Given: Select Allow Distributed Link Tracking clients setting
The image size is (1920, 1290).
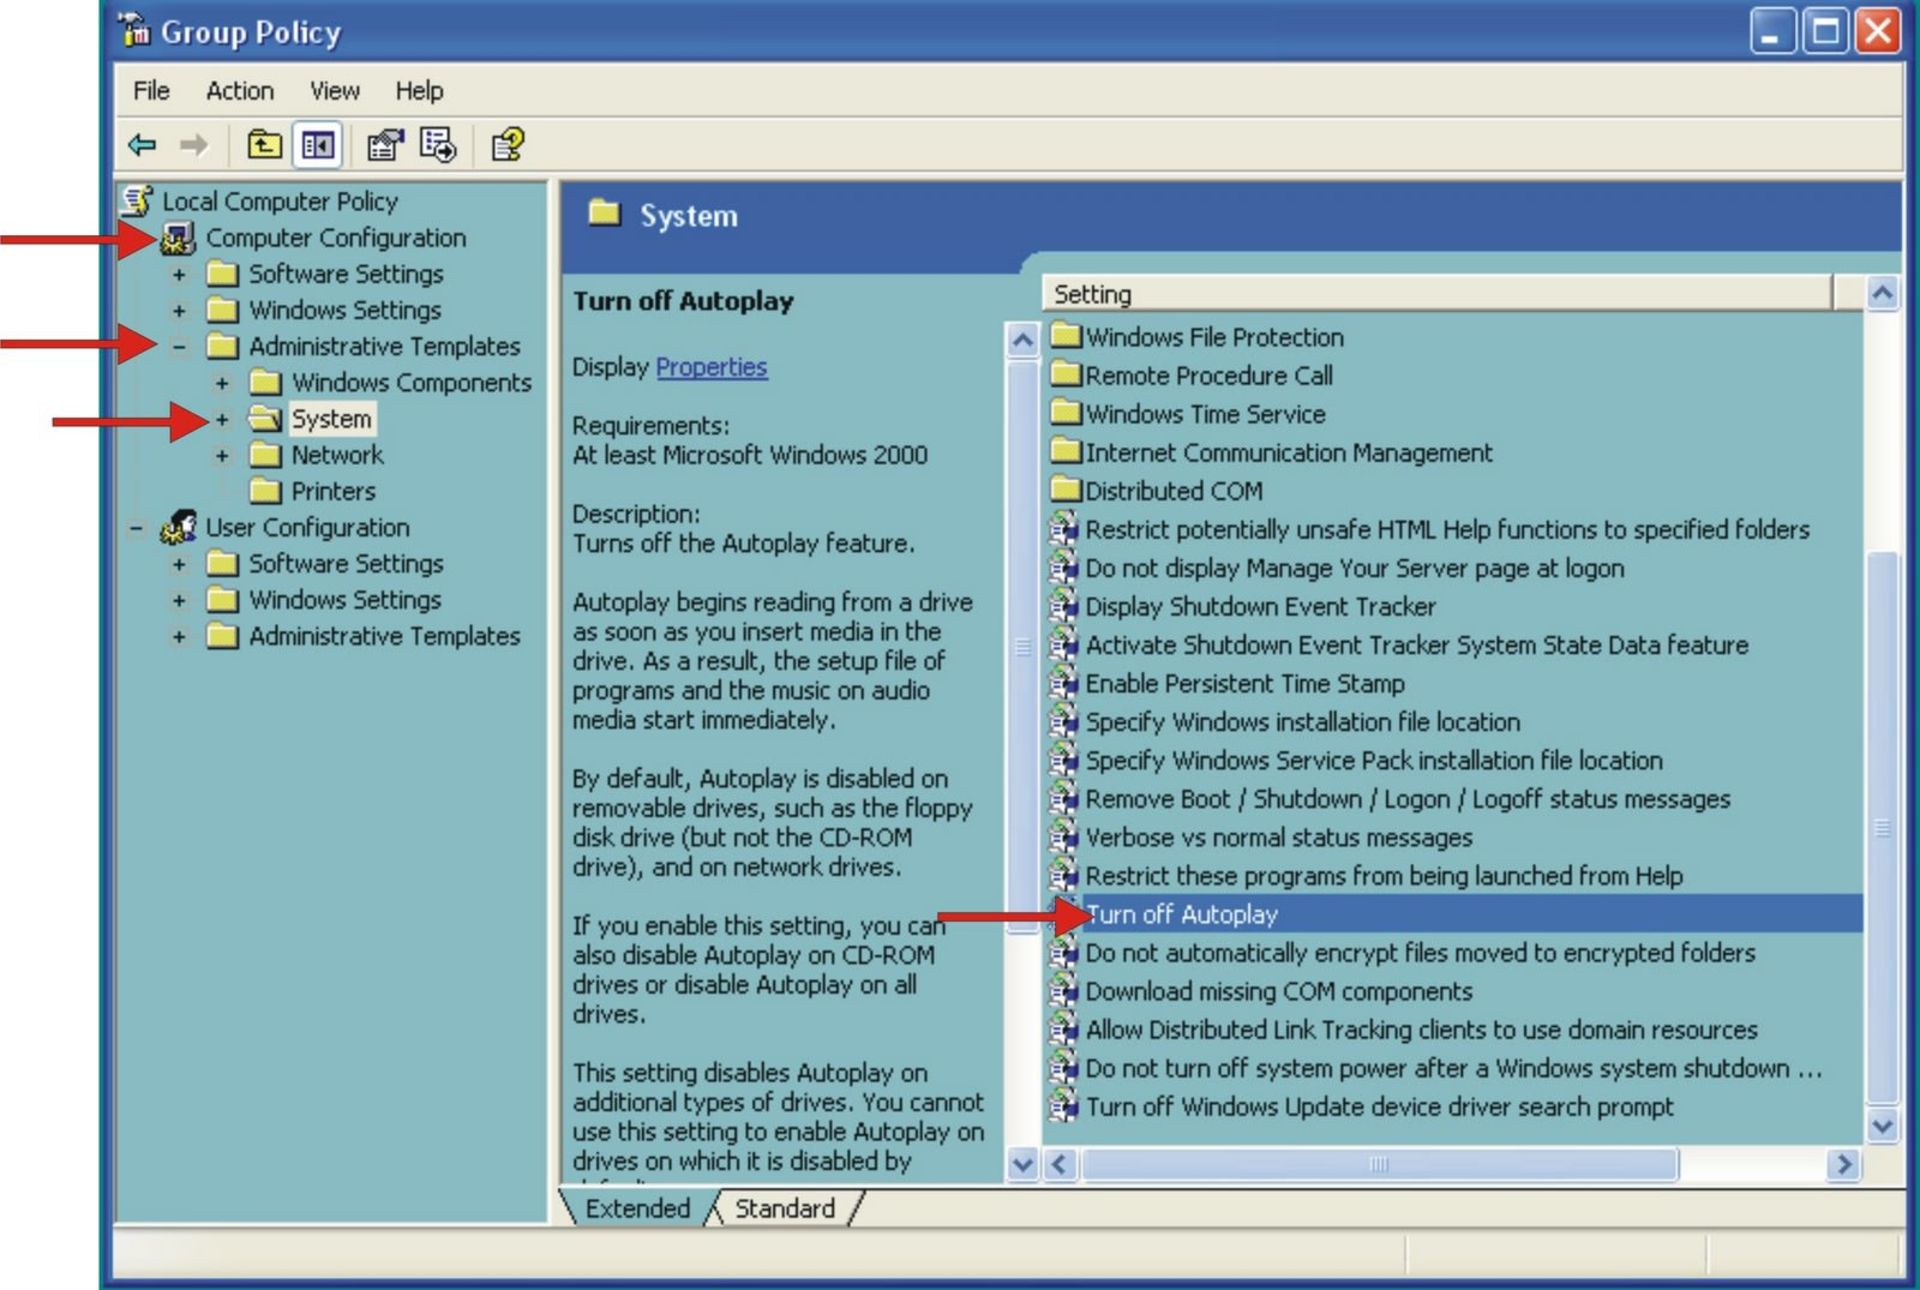Looking at the screenshot, I should (1421, 1030).
